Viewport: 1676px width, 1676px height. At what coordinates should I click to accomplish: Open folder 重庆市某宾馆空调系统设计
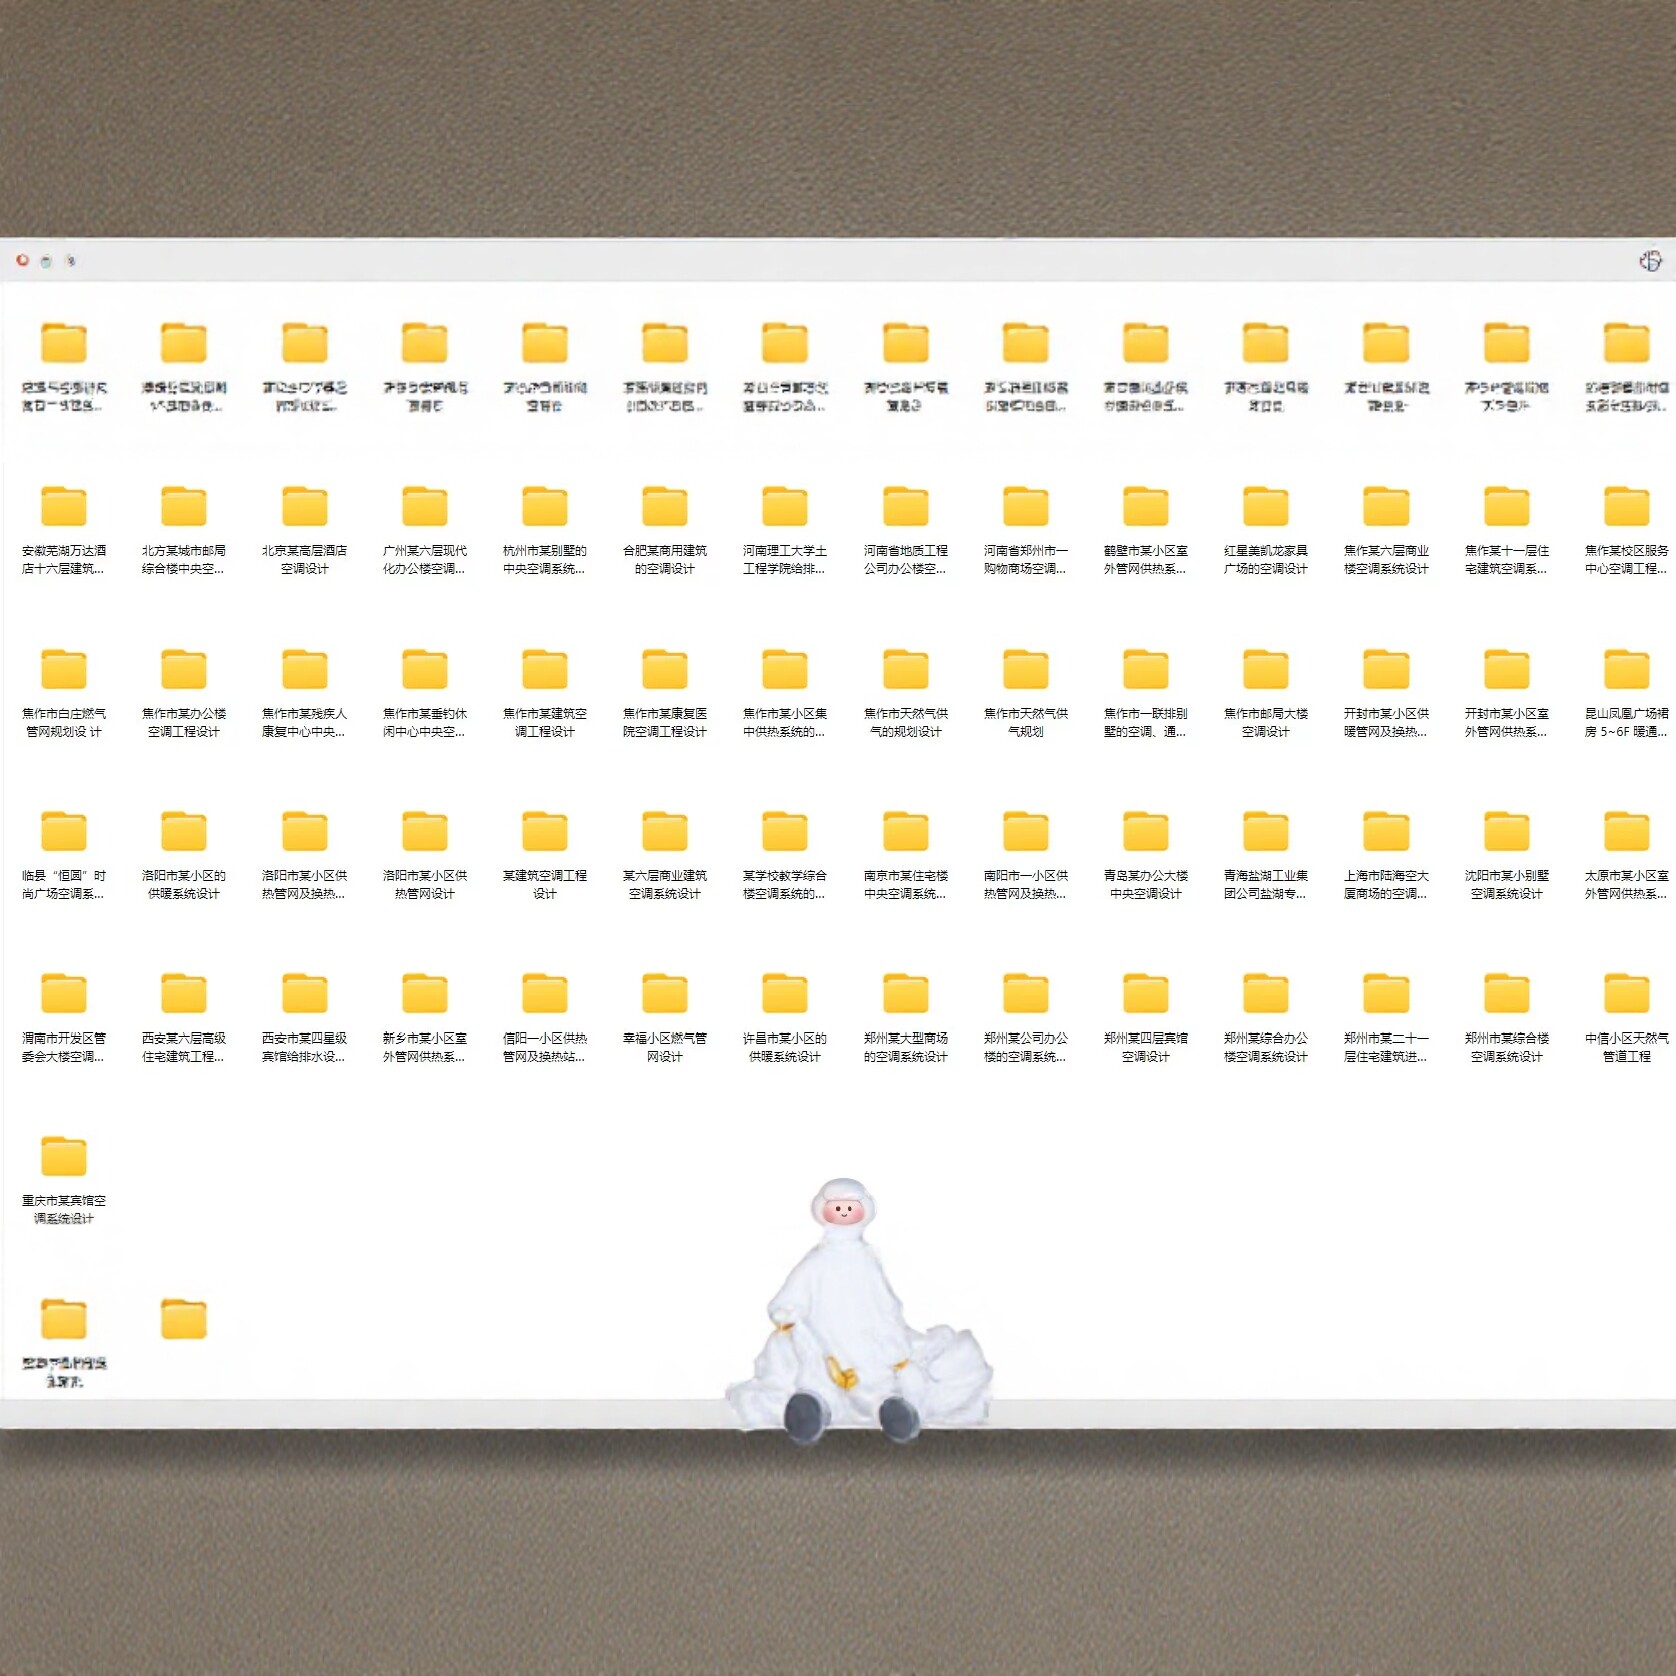(x=64, y=1157)
